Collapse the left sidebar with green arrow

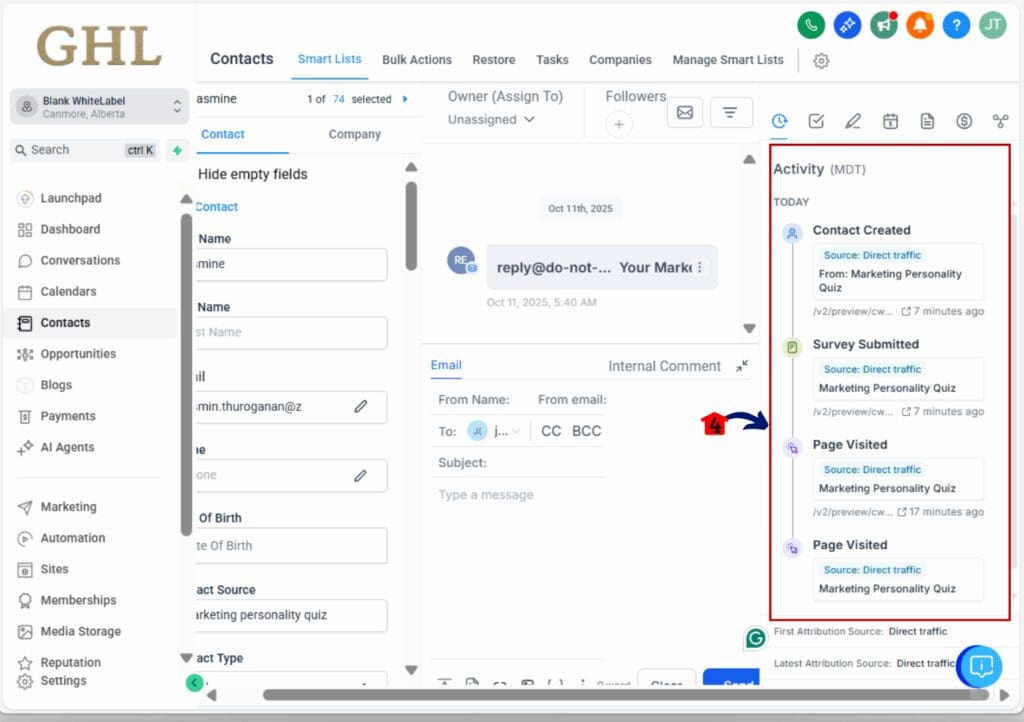(x=194, y=683)
